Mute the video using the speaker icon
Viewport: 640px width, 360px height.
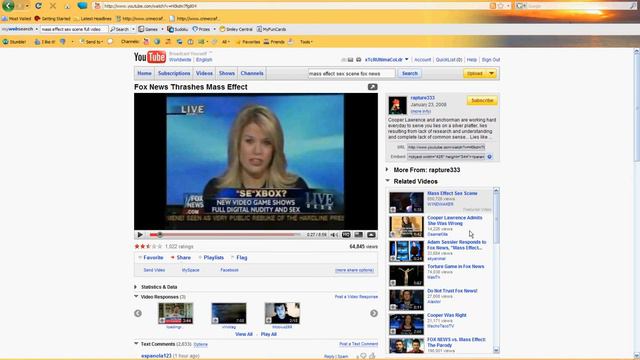tap(334, 235)
